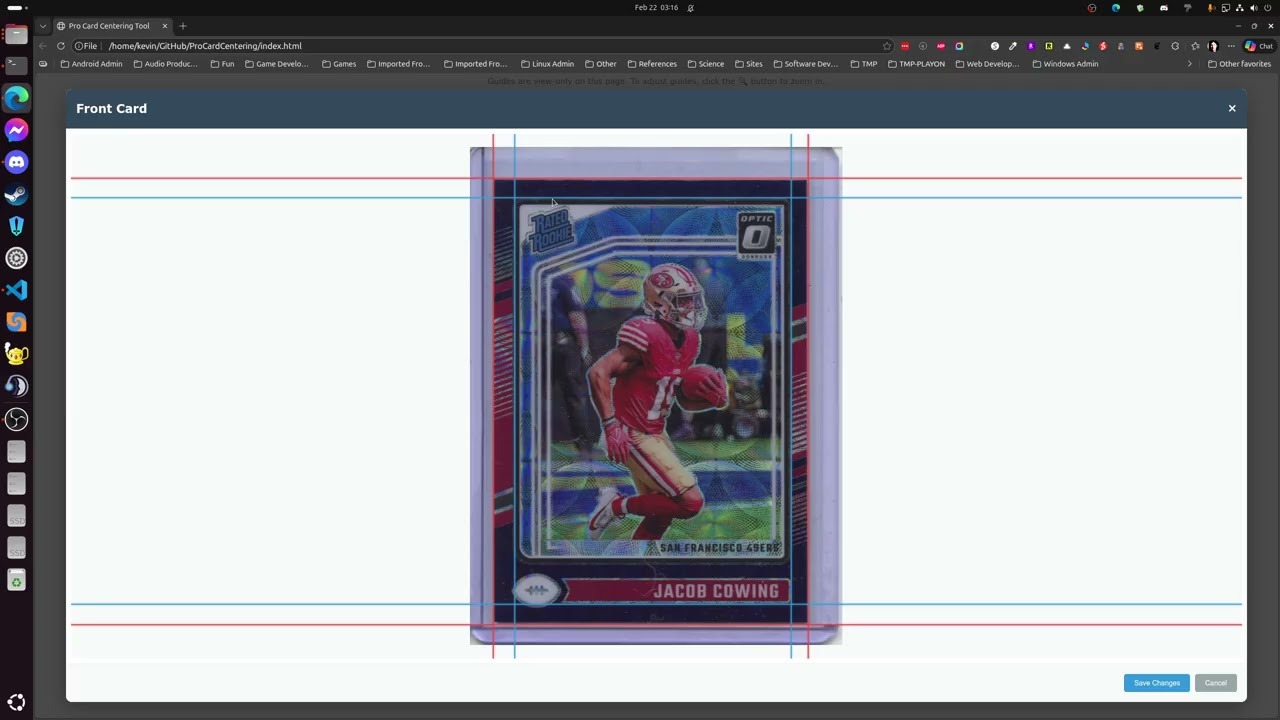Screen dimensions: 1280x720
Task: Click the Cancel button
Action: coord(1216,683)
